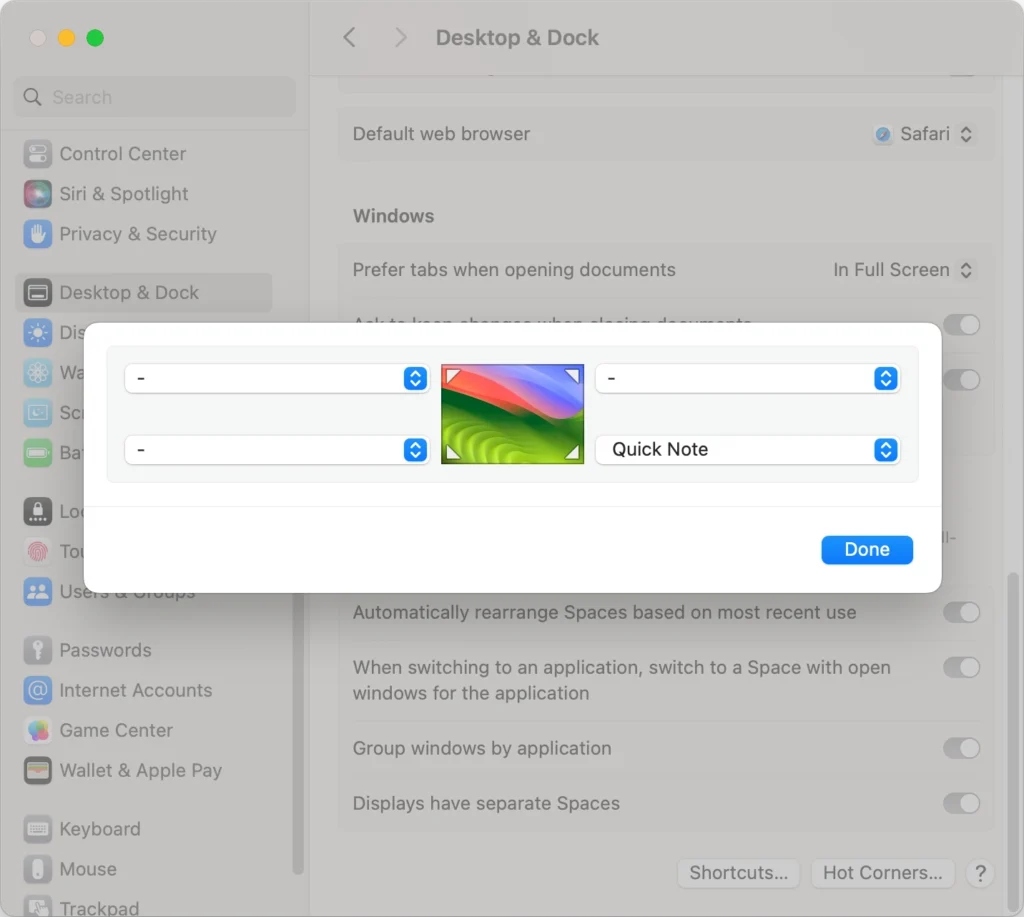Open the Quick Note hot corner dropdown

(x=748, y=450)
